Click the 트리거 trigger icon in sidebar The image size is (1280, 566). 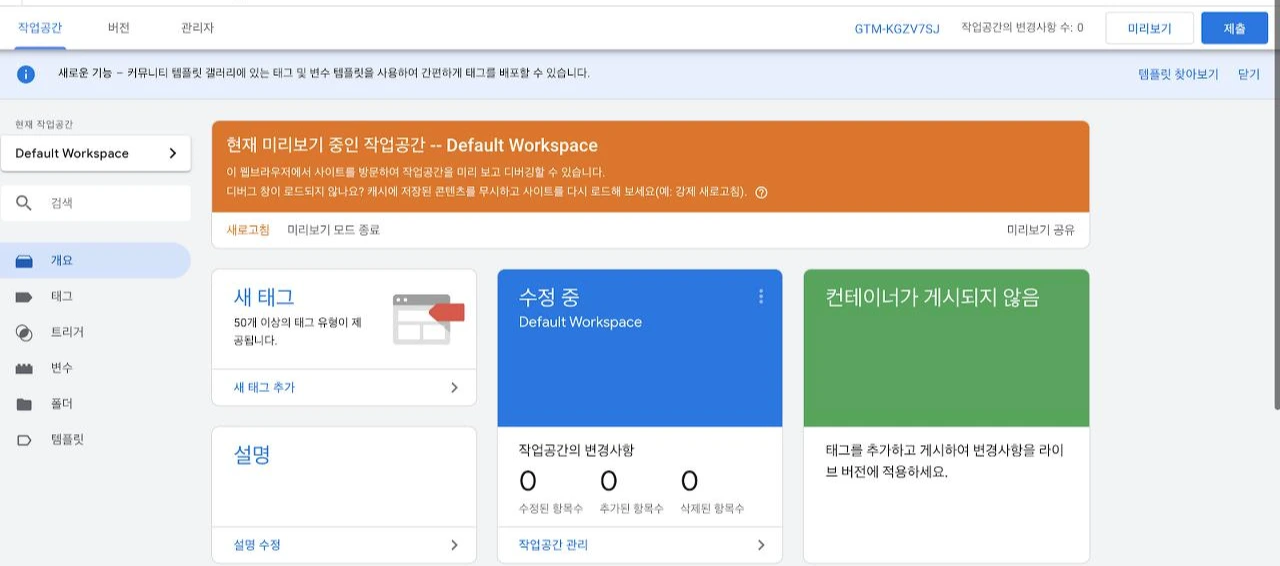click(25, 332)
